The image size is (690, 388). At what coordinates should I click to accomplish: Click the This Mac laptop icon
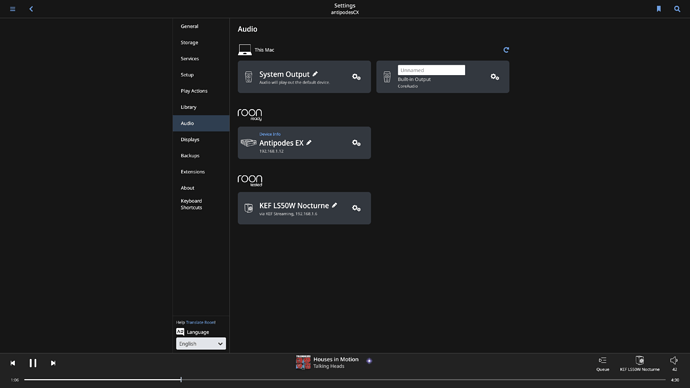click(245, 50)
